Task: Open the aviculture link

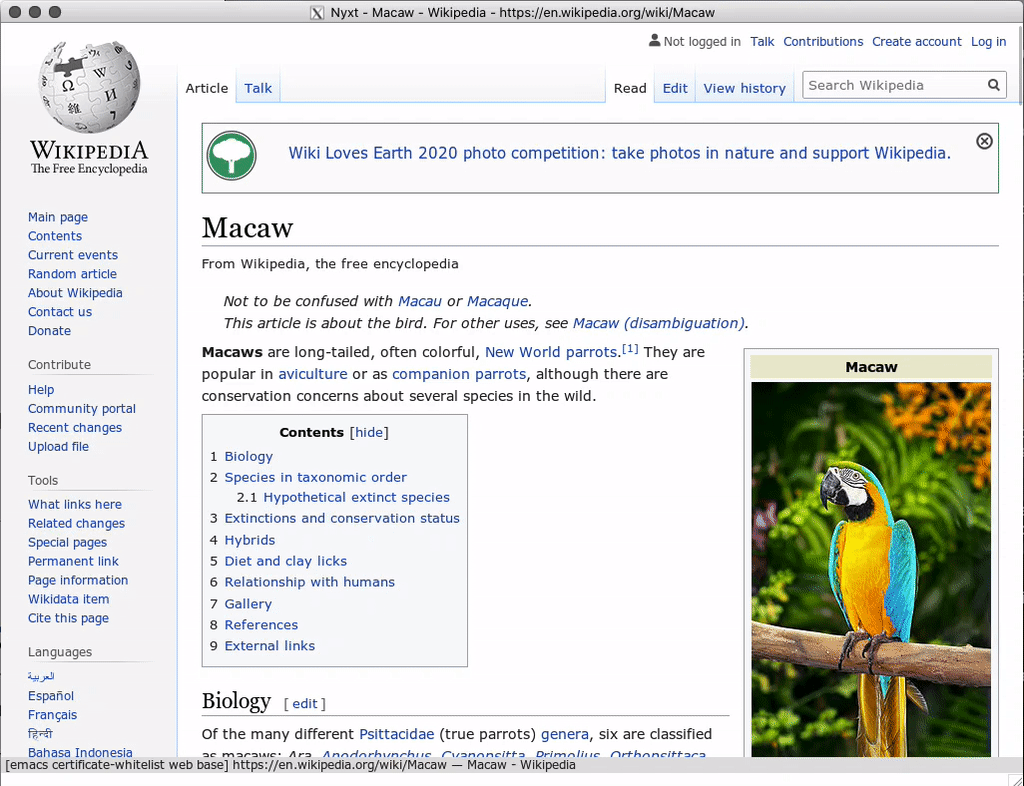Action: pyautogui.click(x=313, y=374)
